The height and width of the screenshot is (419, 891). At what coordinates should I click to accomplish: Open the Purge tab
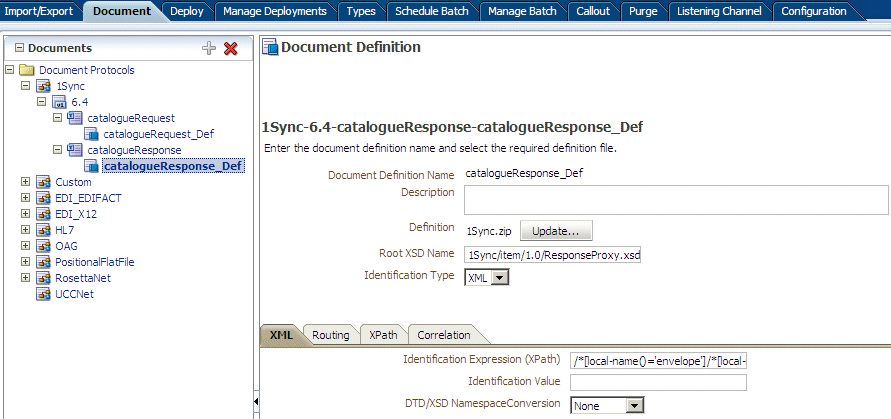(x=643, y=11)
